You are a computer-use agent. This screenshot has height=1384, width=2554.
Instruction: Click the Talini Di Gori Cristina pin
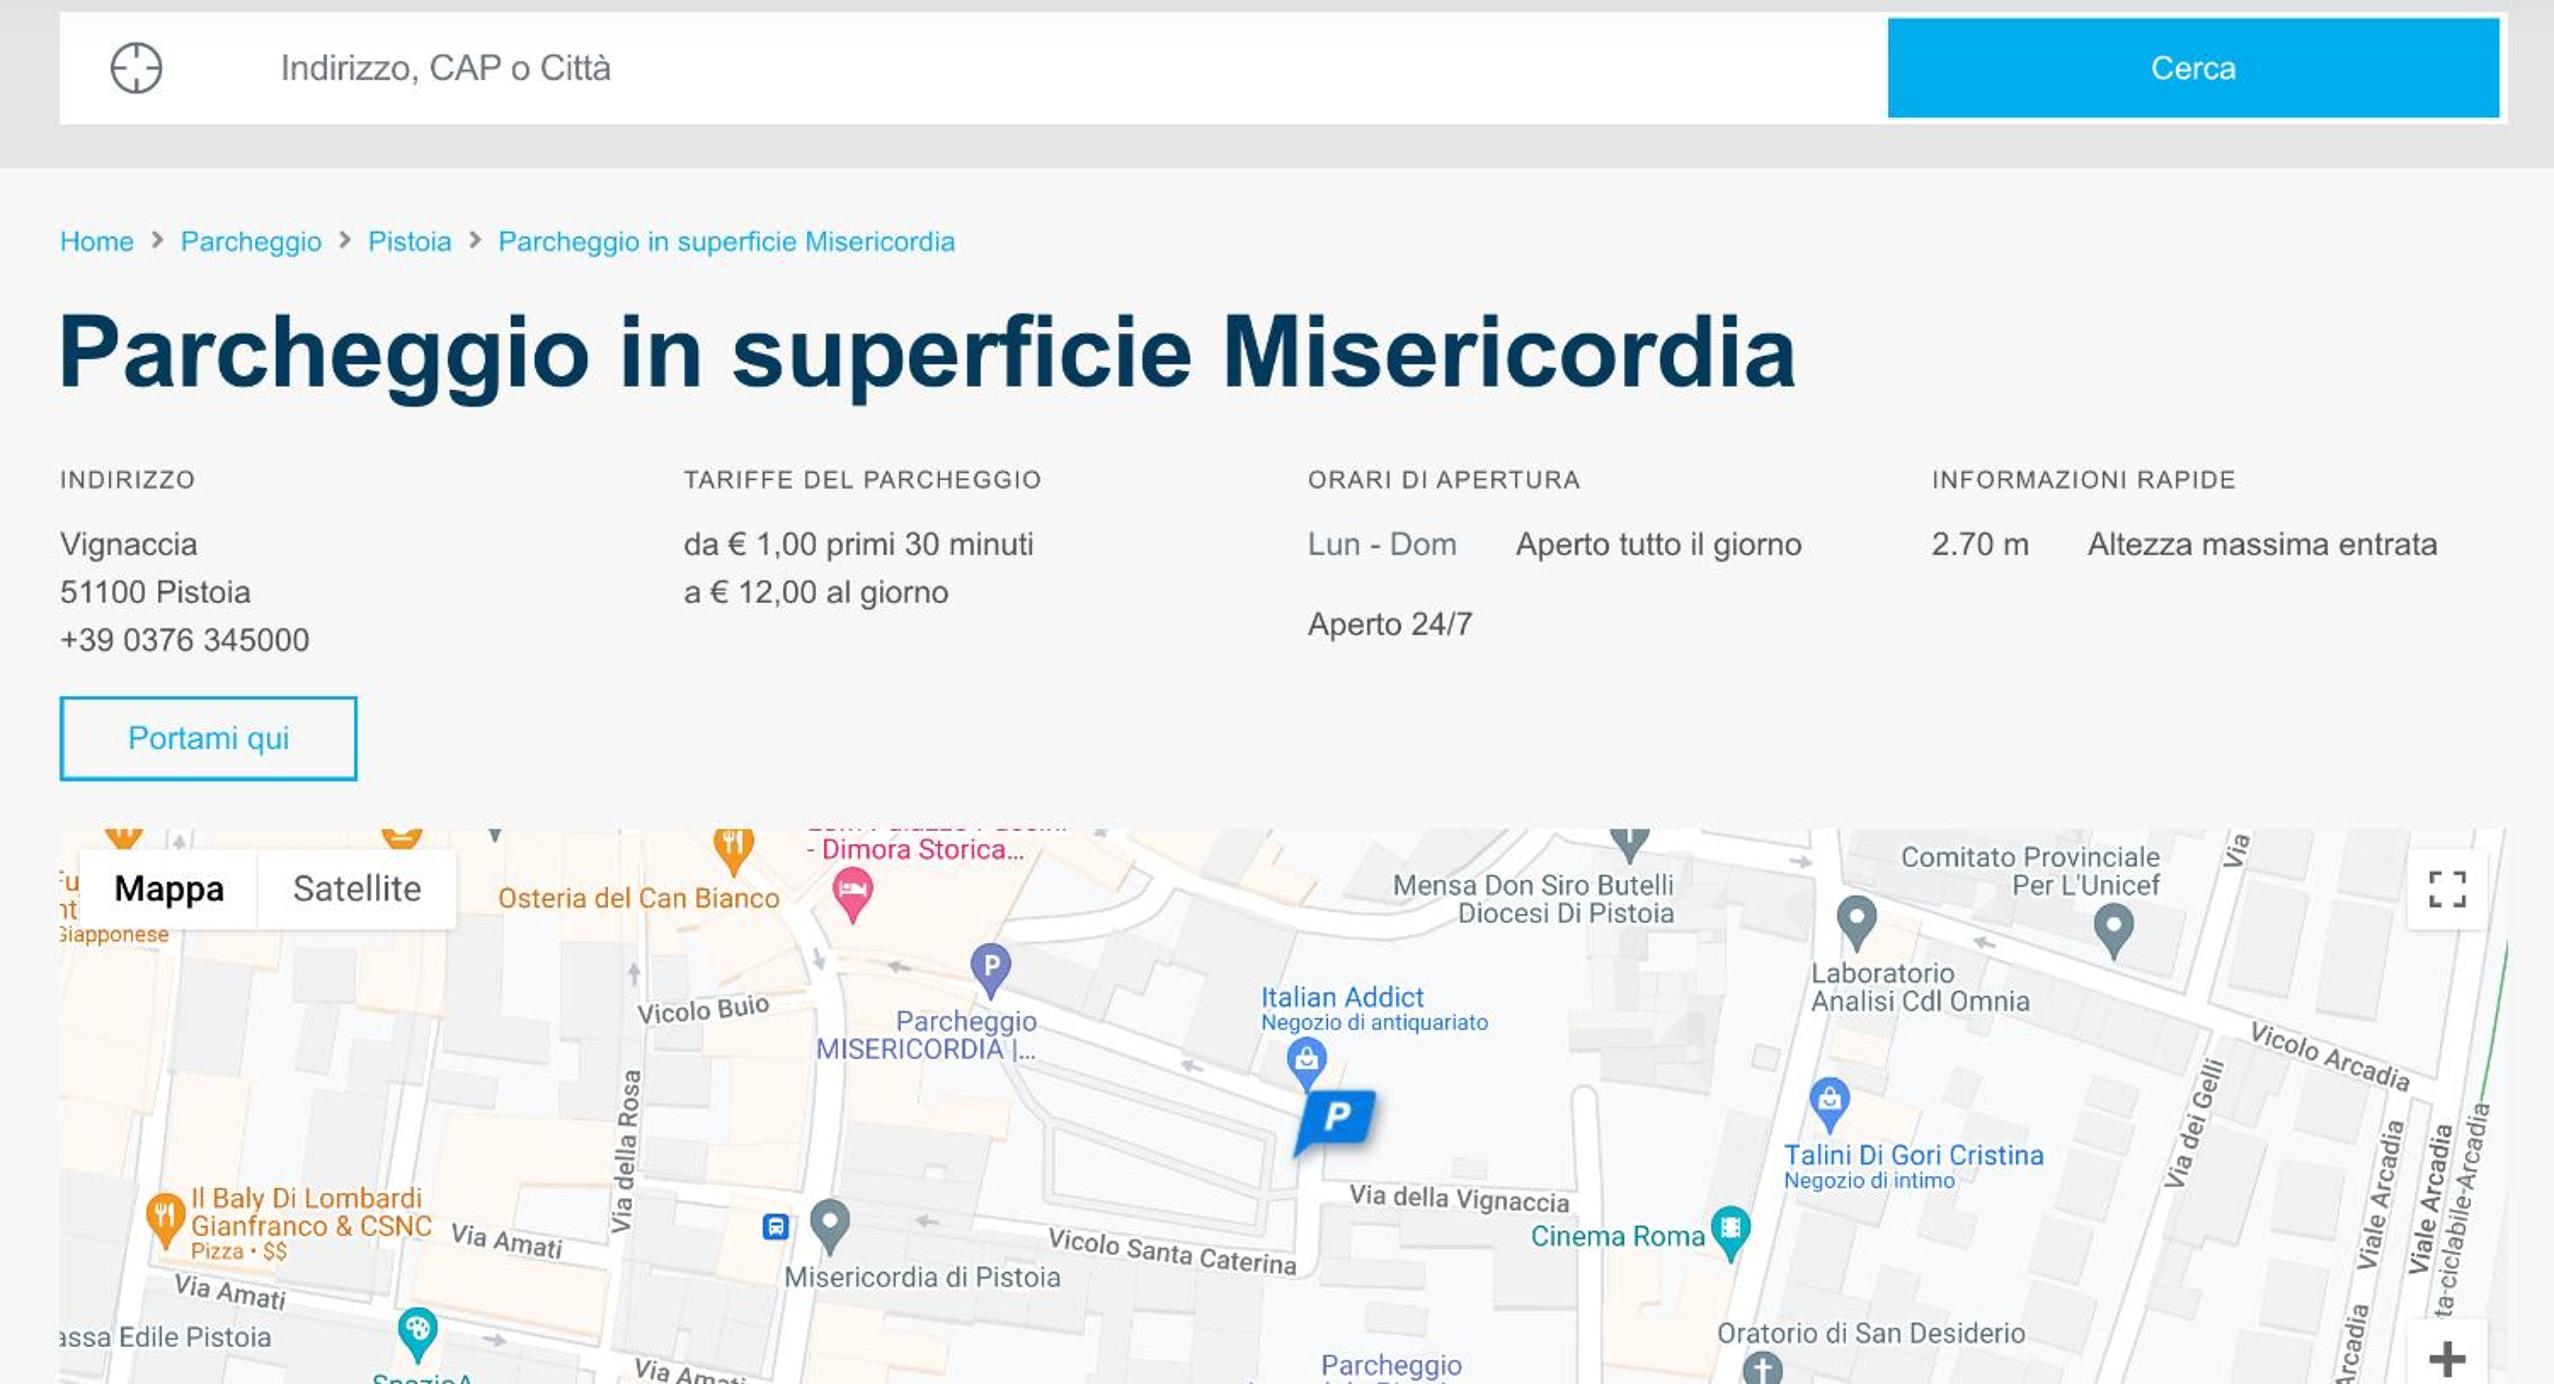pos(1829,1104)
